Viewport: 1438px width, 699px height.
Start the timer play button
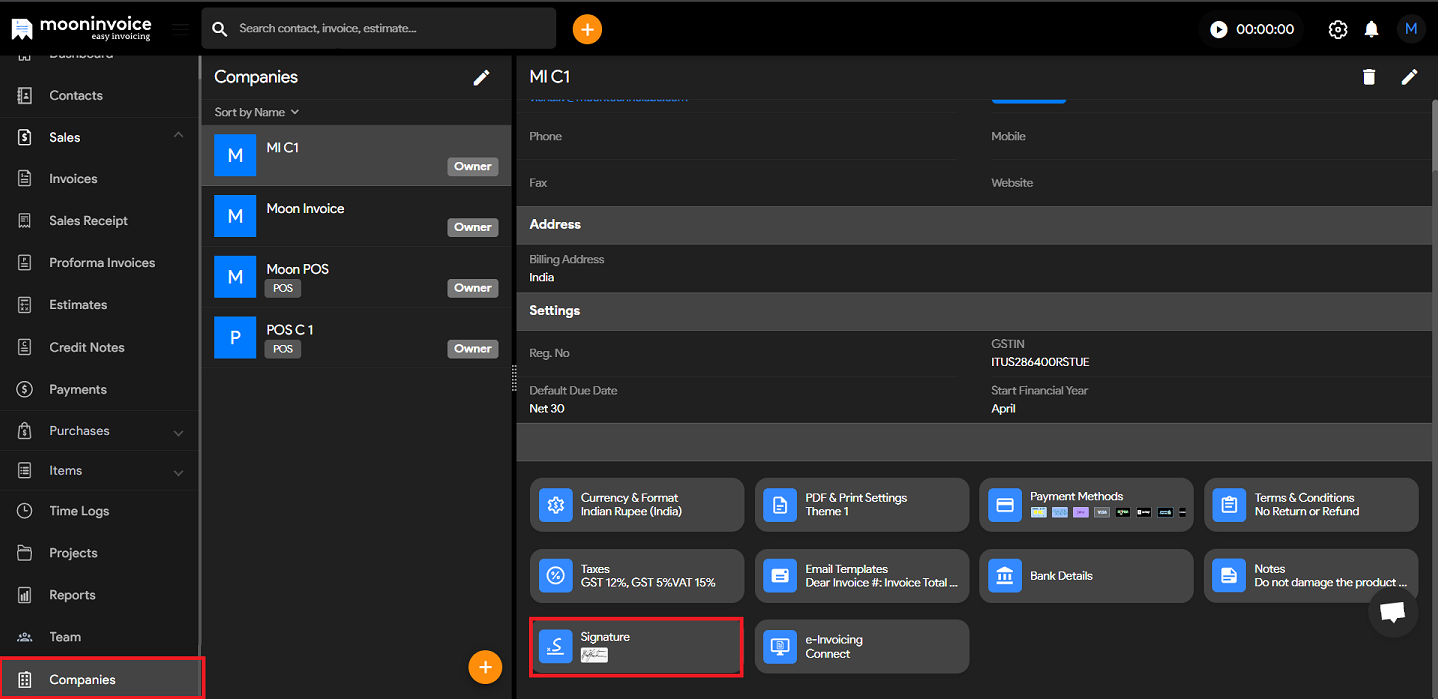pos(1218,29)
